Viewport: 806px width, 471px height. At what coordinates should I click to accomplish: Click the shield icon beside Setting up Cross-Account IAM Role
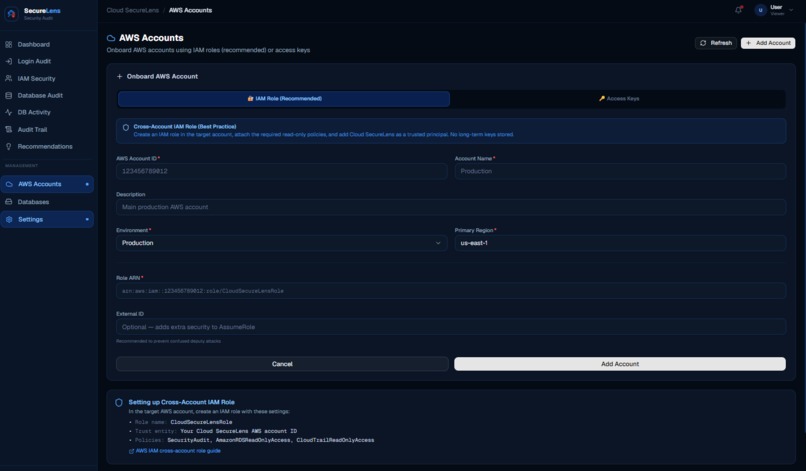(119, 403)
